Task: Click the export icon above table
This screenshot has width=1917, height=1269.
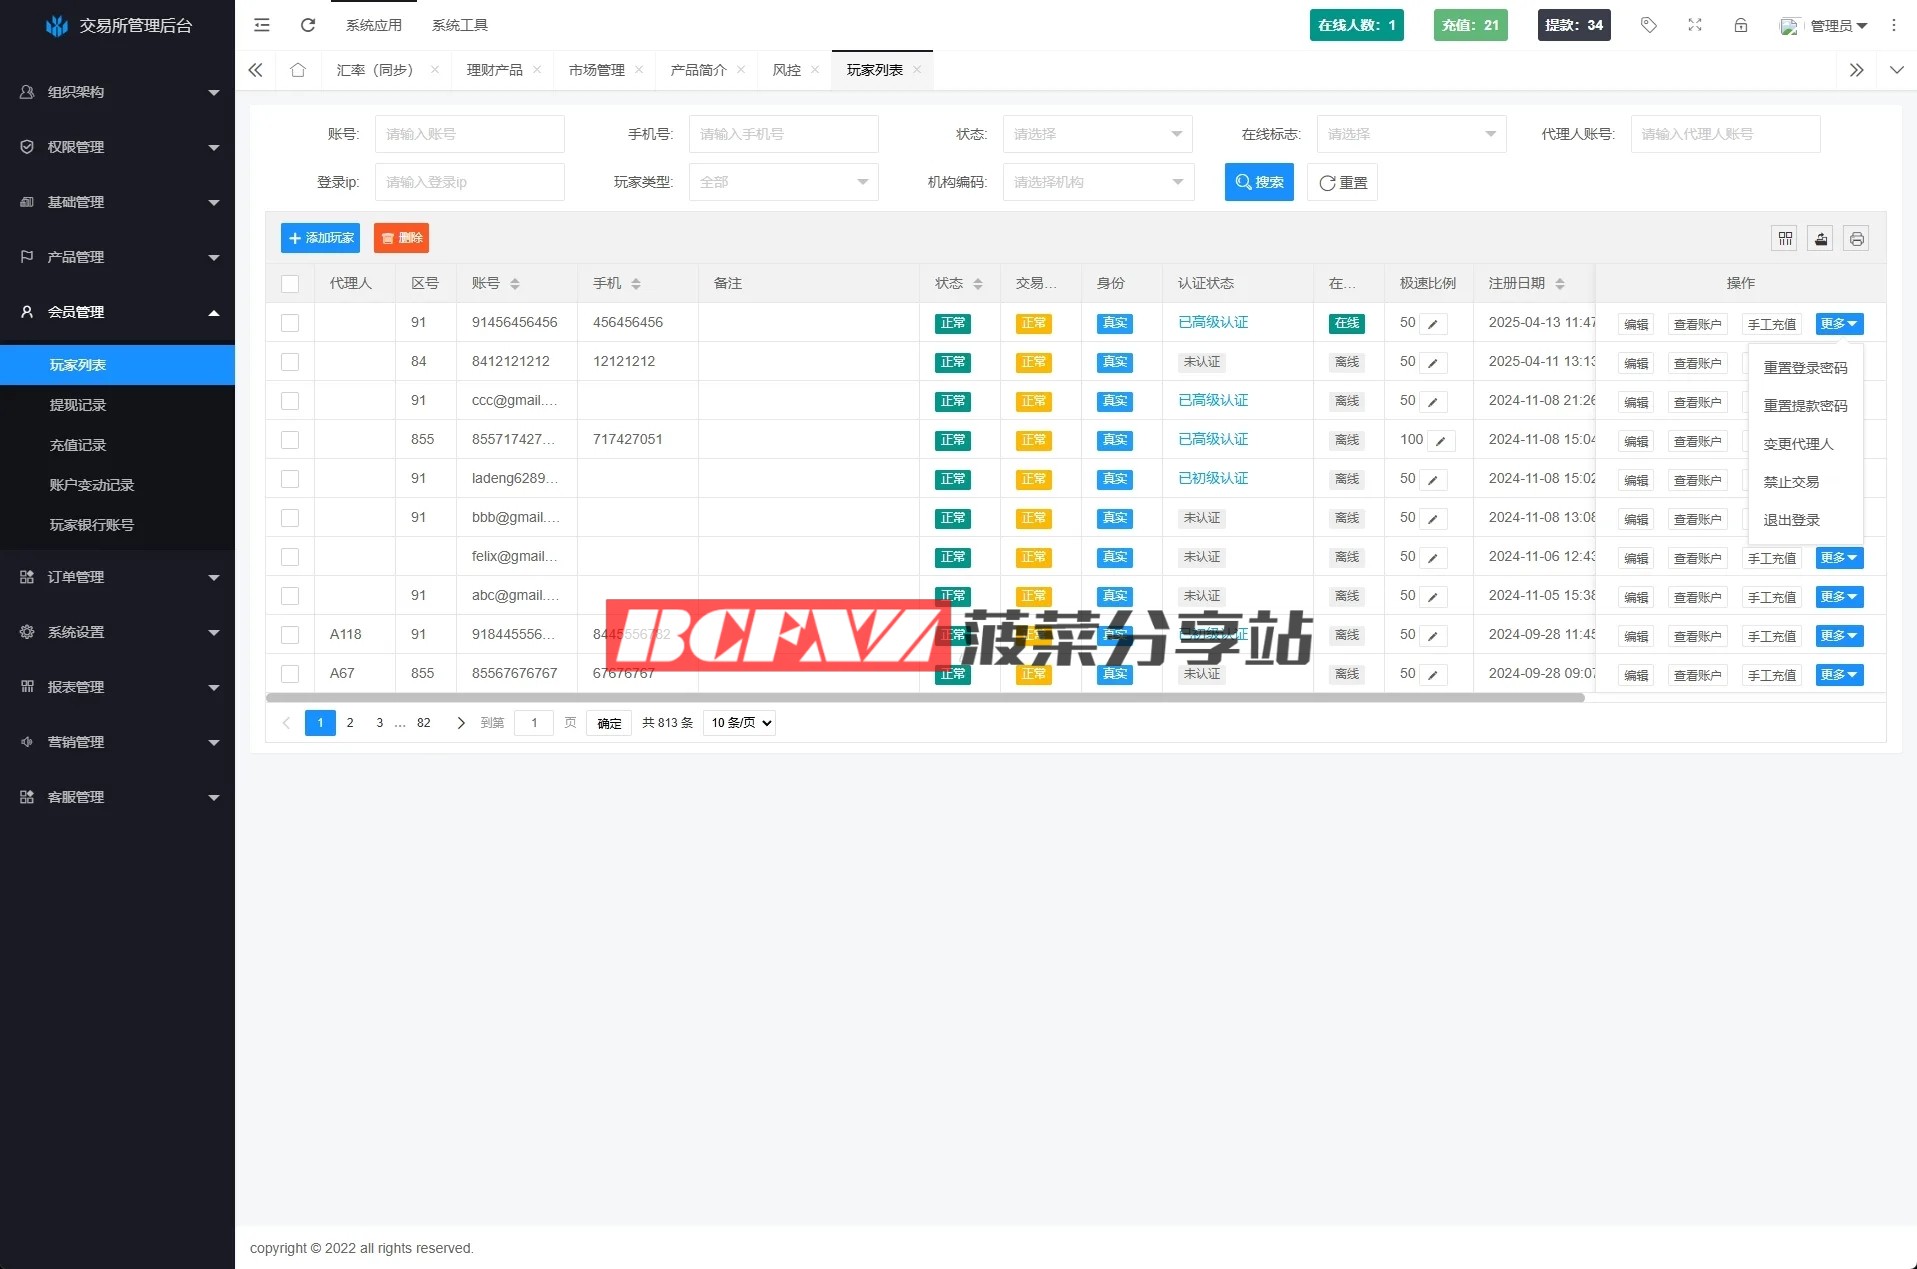Action: pos(1821,238)
